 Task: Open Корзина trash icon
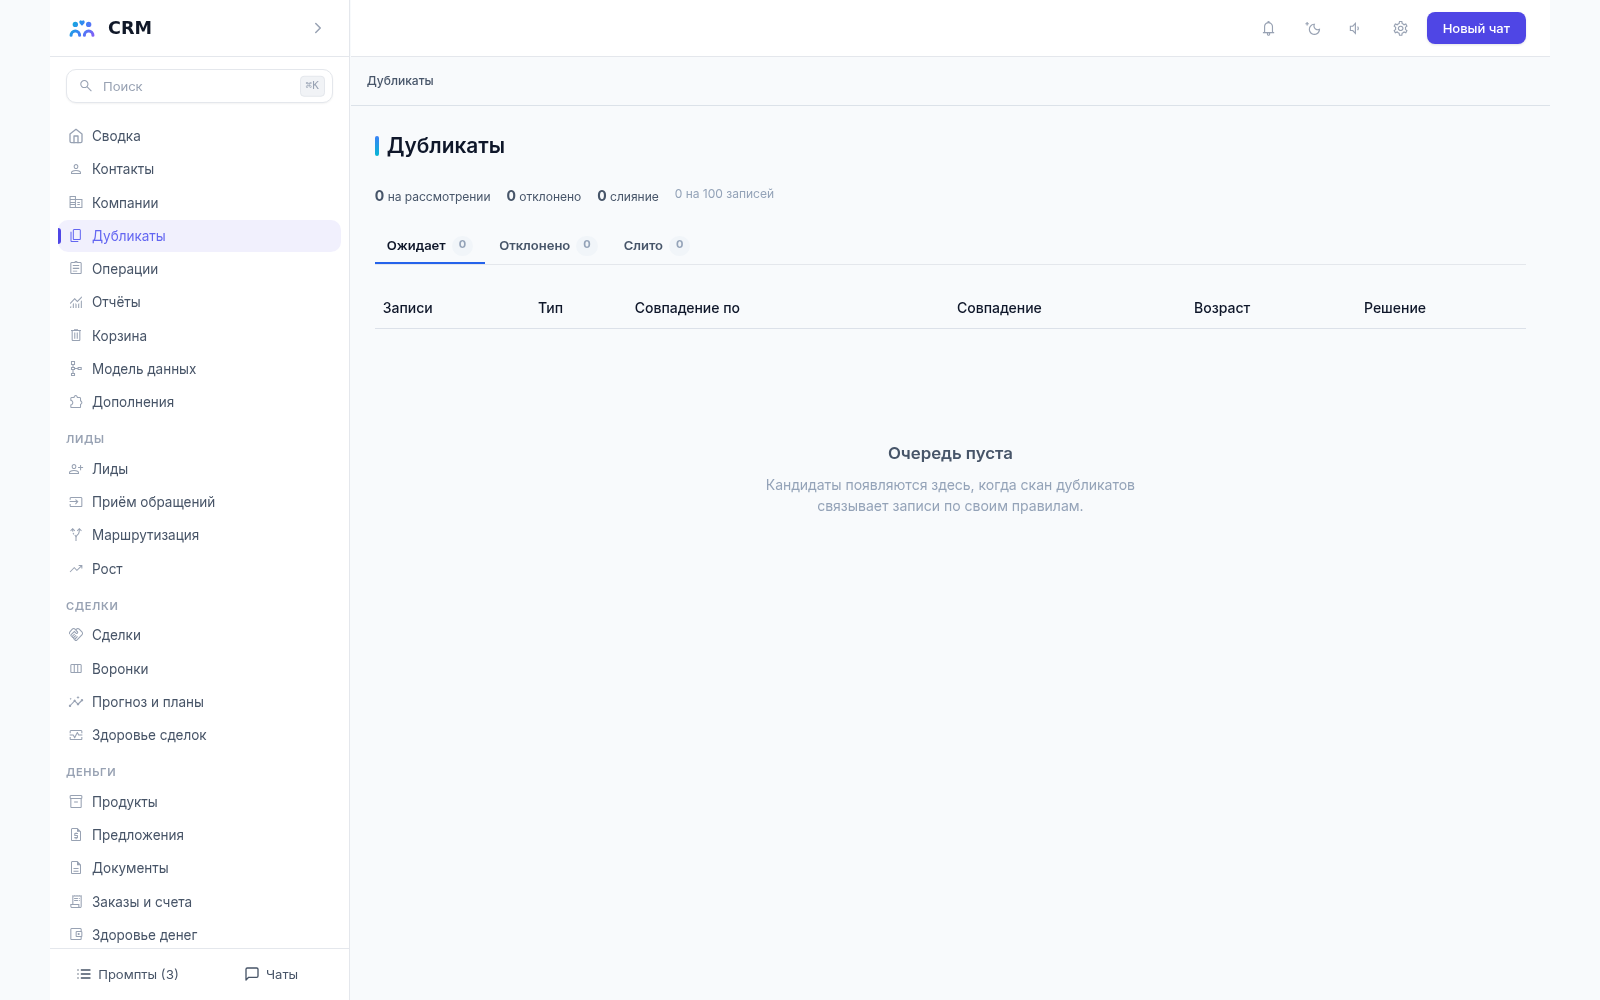[76, 336]
